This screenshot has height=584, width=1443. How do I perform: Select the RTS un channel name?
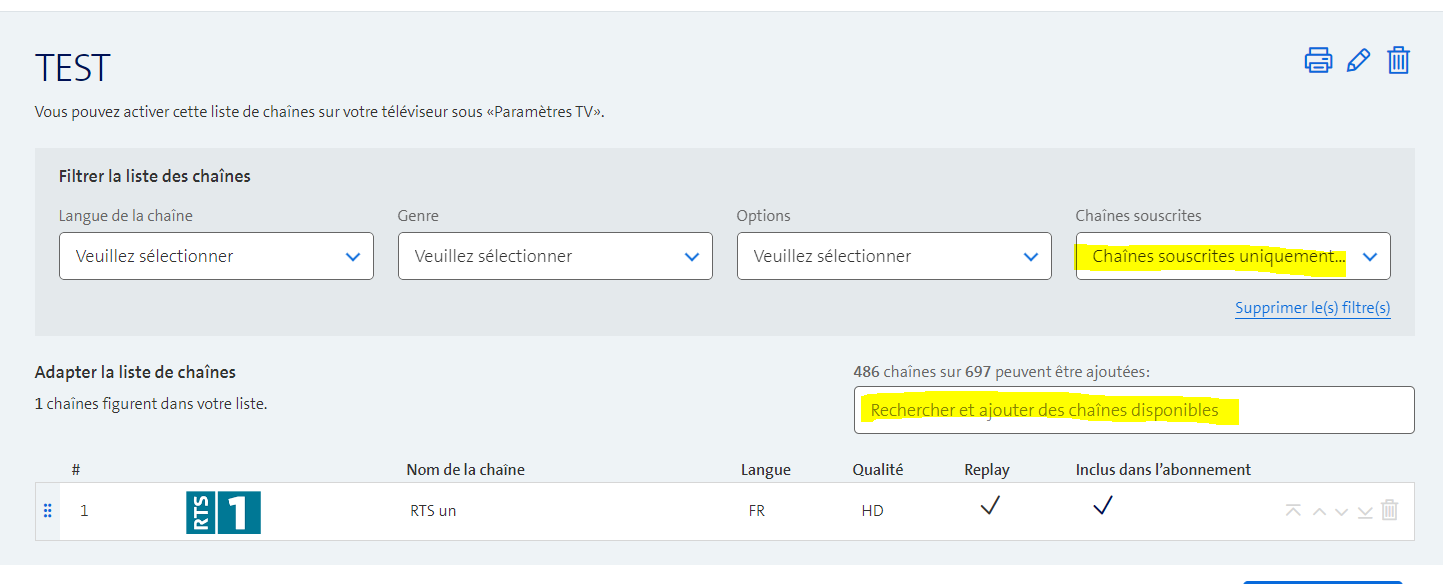click(x=433, y=511)
